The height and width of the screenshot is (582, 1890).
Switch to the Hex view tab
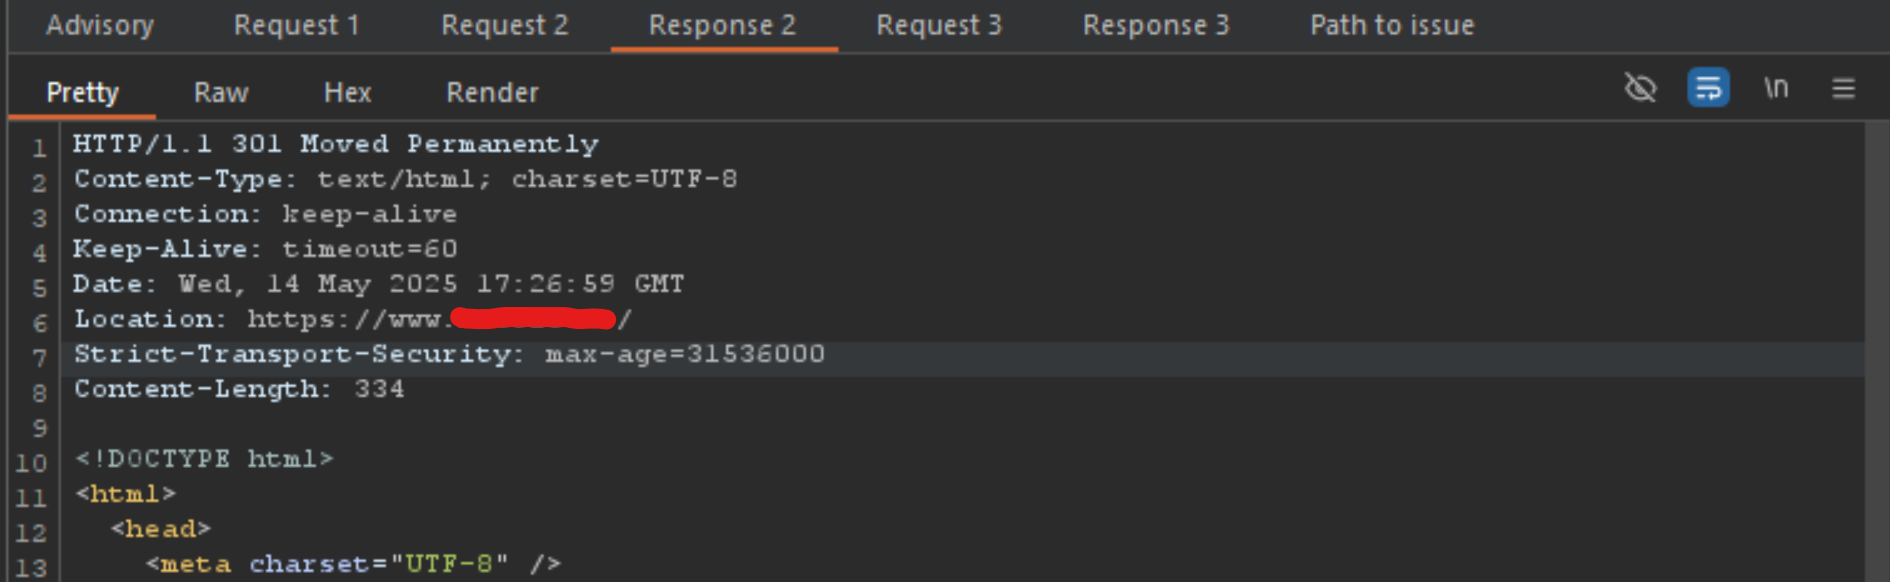click(x=347, y=92)
